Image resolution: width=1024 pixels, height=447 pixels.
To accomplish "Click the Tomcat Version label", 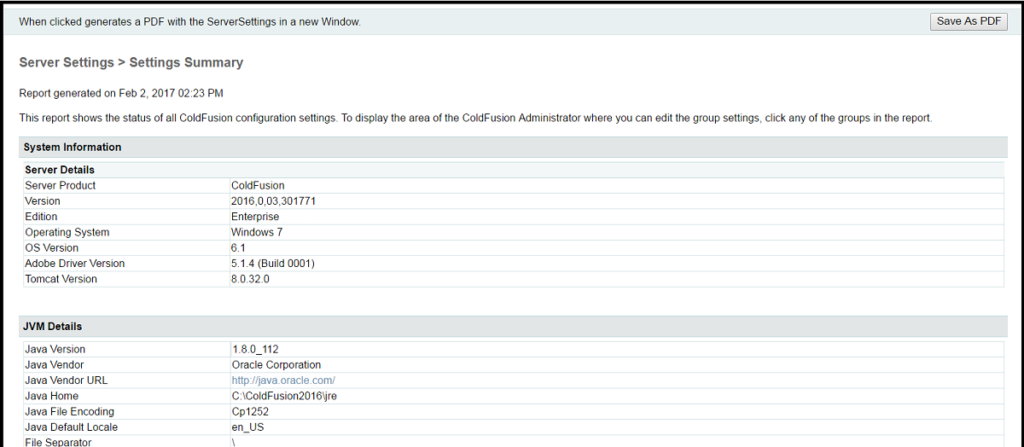I will pyautogui.click(x=61, y=279).
